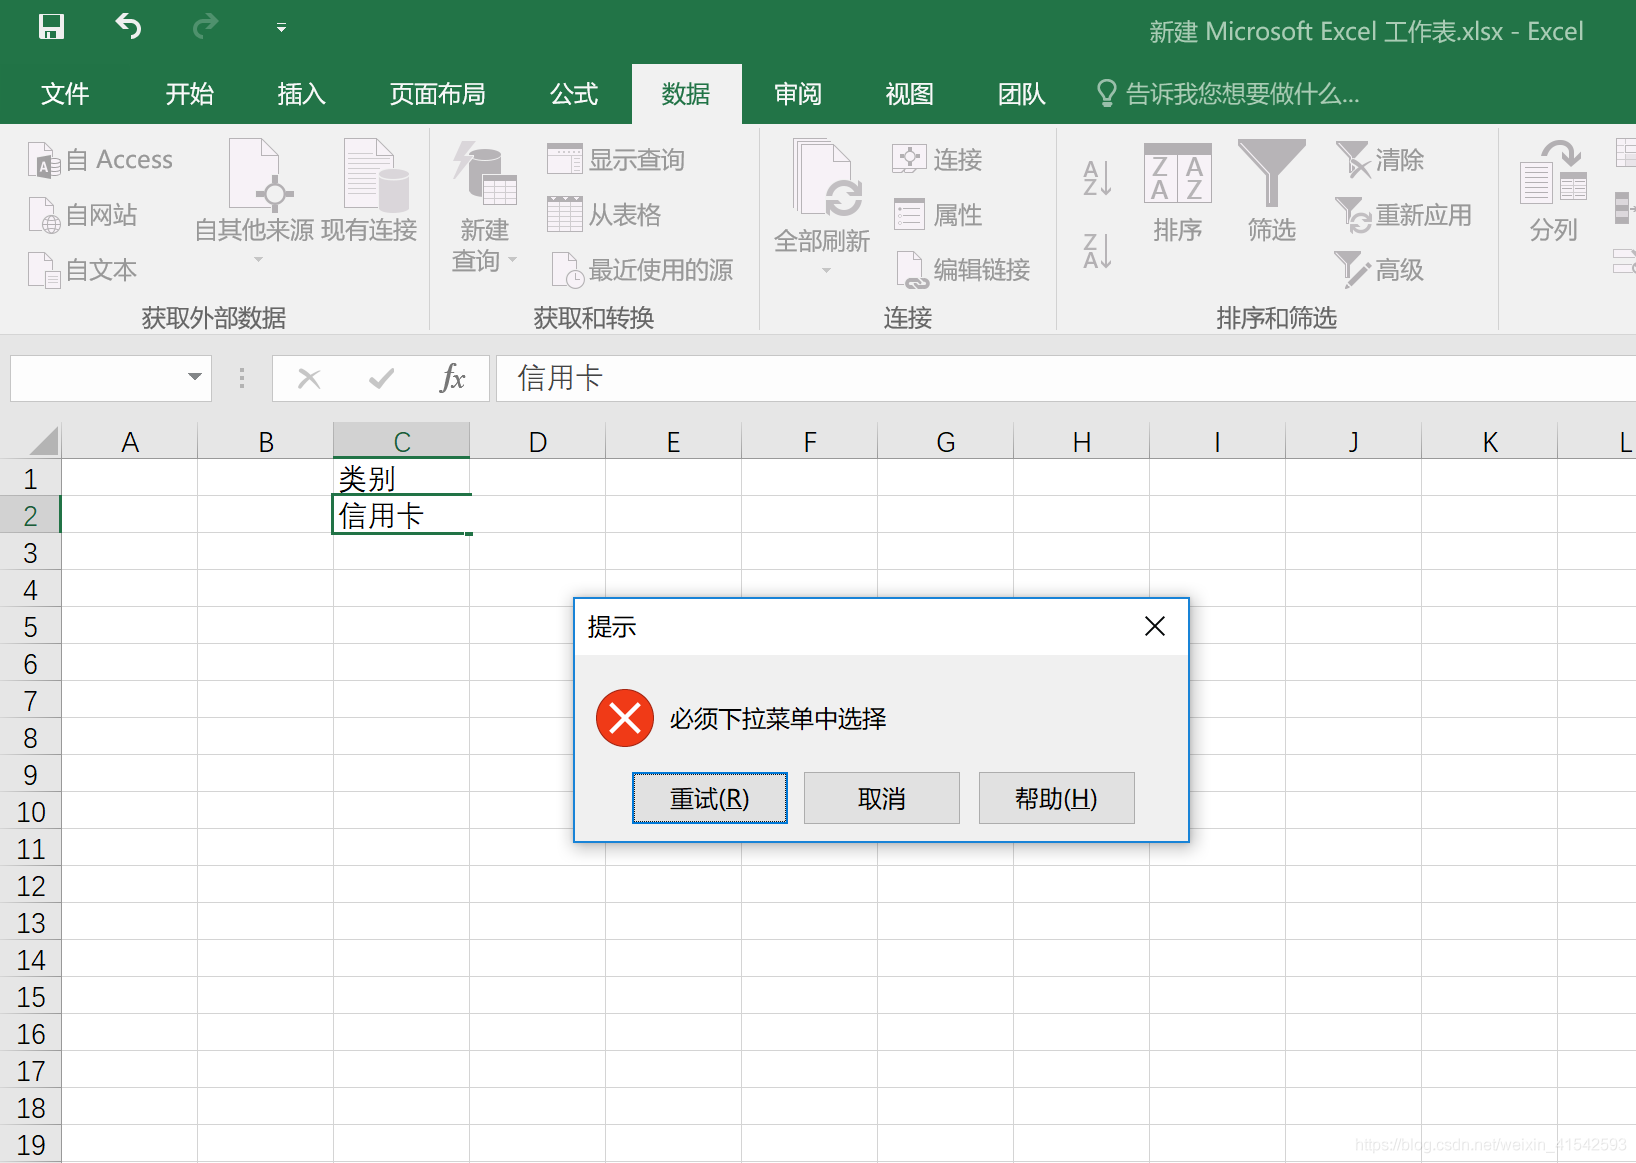Click the 帮助(H) help button
1636x1163 pixels.
1056,798
